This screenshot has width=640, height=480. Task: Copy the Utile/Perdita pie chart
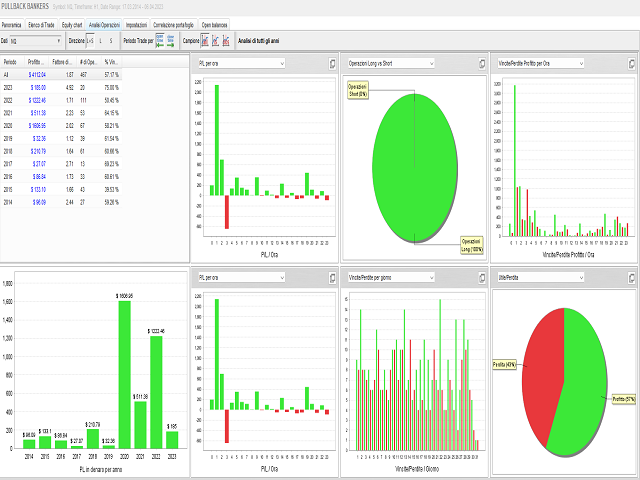(x=632, y=275)
